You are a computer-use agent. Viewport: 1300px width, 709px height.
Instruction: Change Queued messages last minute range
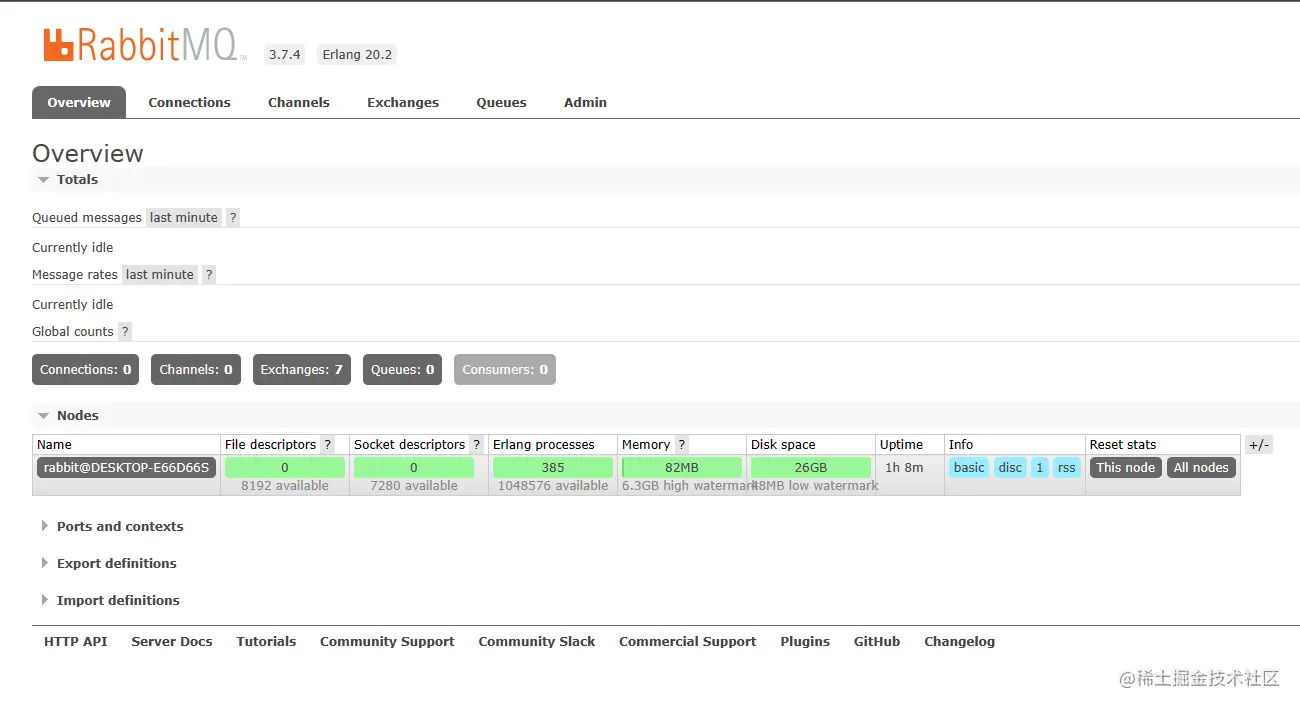[x=184, y=218]
